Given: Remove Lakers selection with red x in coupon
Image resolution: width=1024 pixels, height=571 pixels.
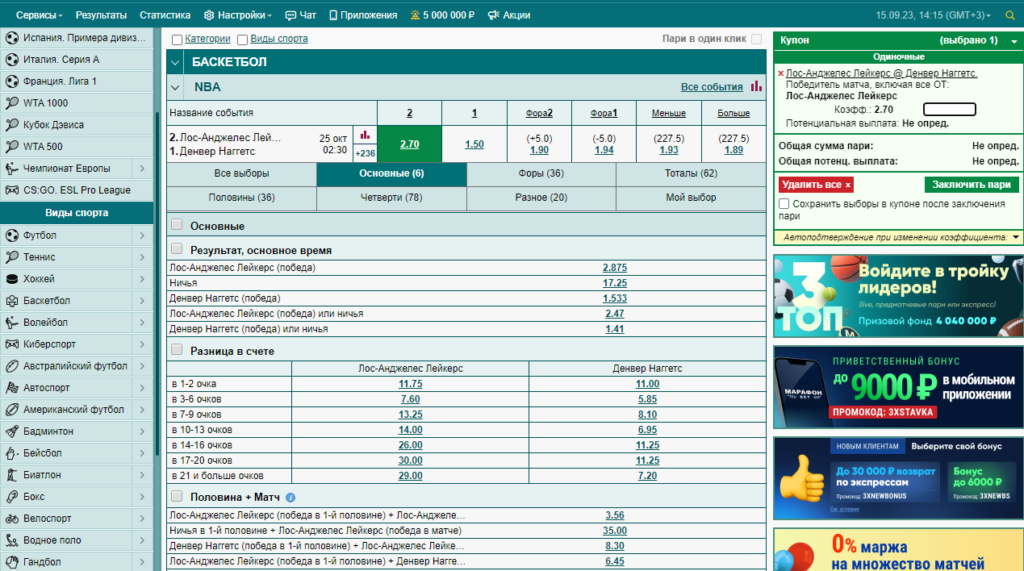Looking at the screenshot, I should coord(780,73).
